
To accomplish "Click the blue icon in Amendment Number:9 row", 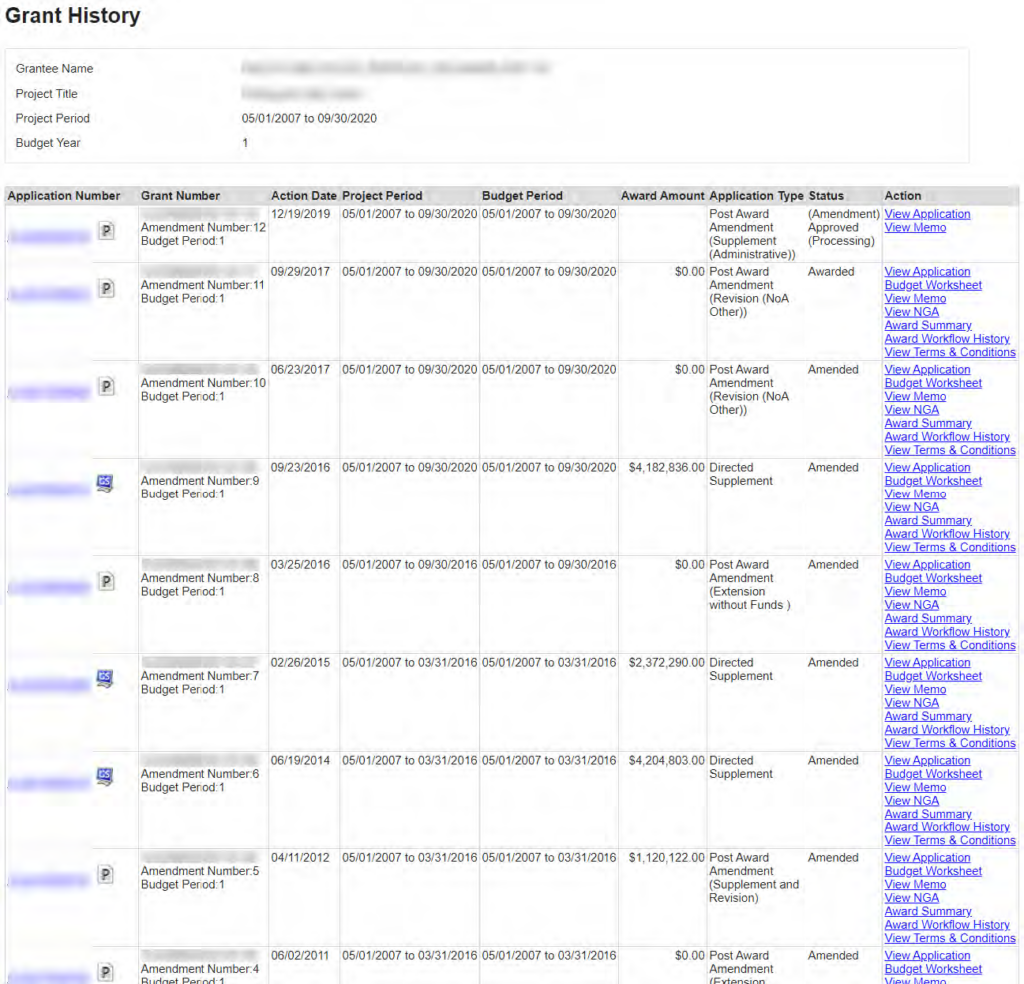I will (x=105, y=484).
